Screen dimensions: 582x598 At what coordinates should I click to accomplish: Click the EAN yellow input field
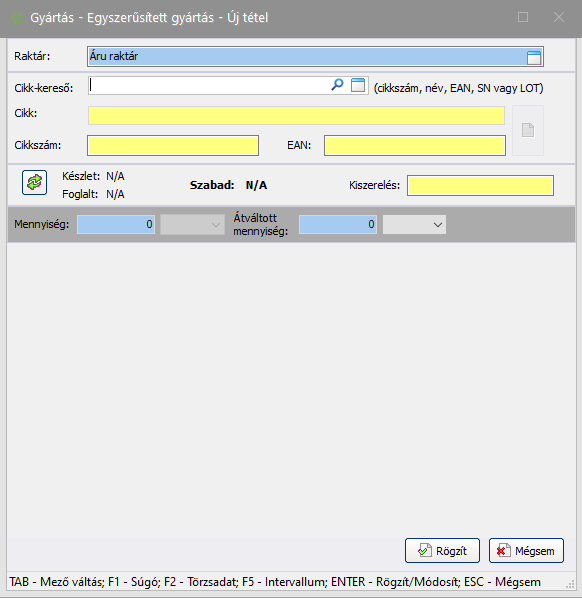tap(415, 145)
